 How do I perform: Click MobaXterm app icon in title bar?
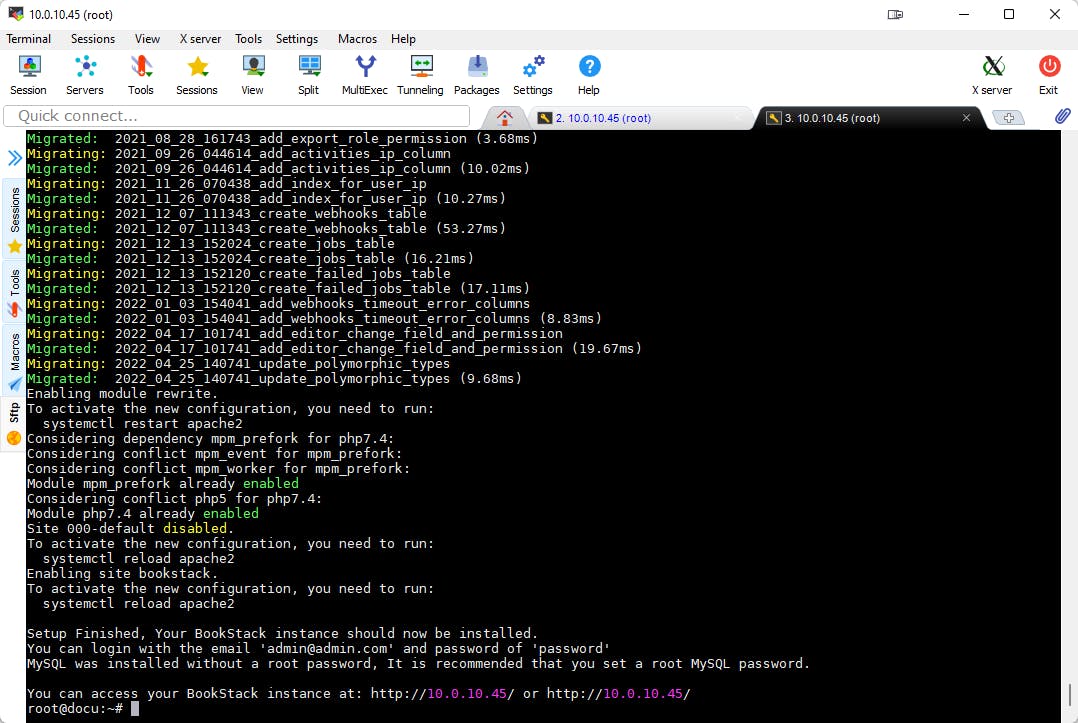click(15, 14)
